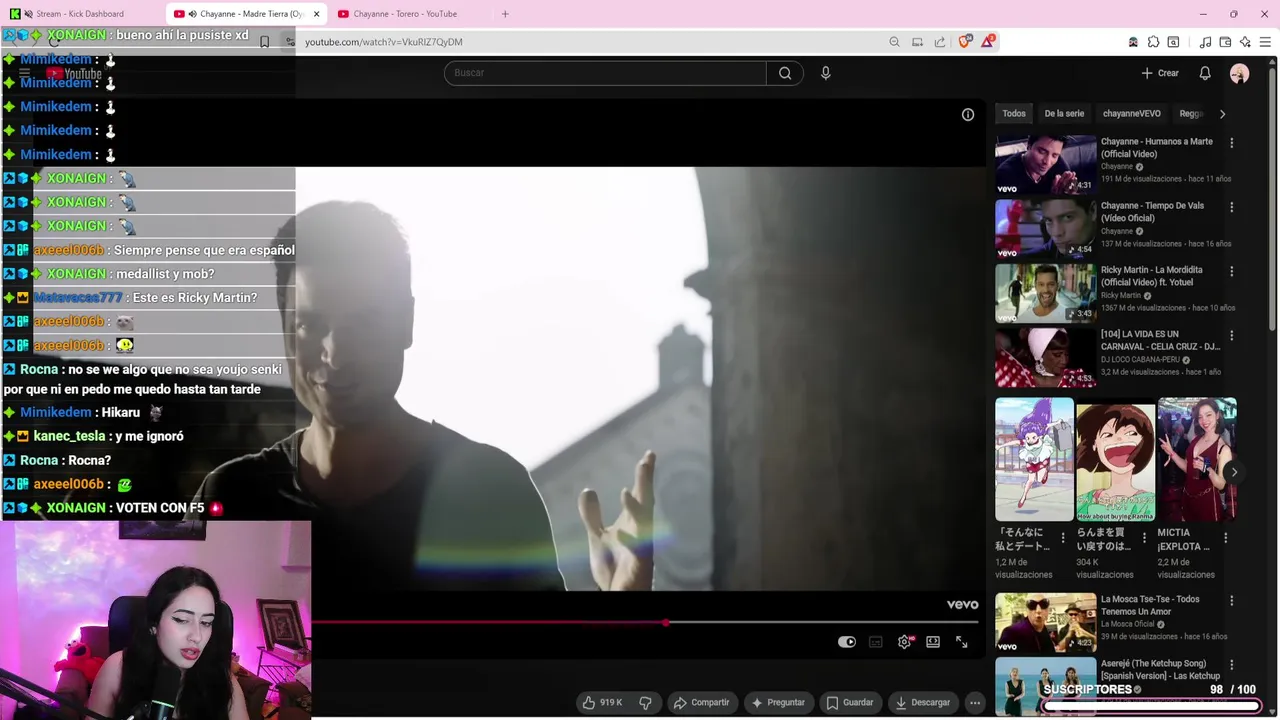This screenshot has height=720, width=1280.
Task: Activate voice search microphone
Action: (825, 73)
